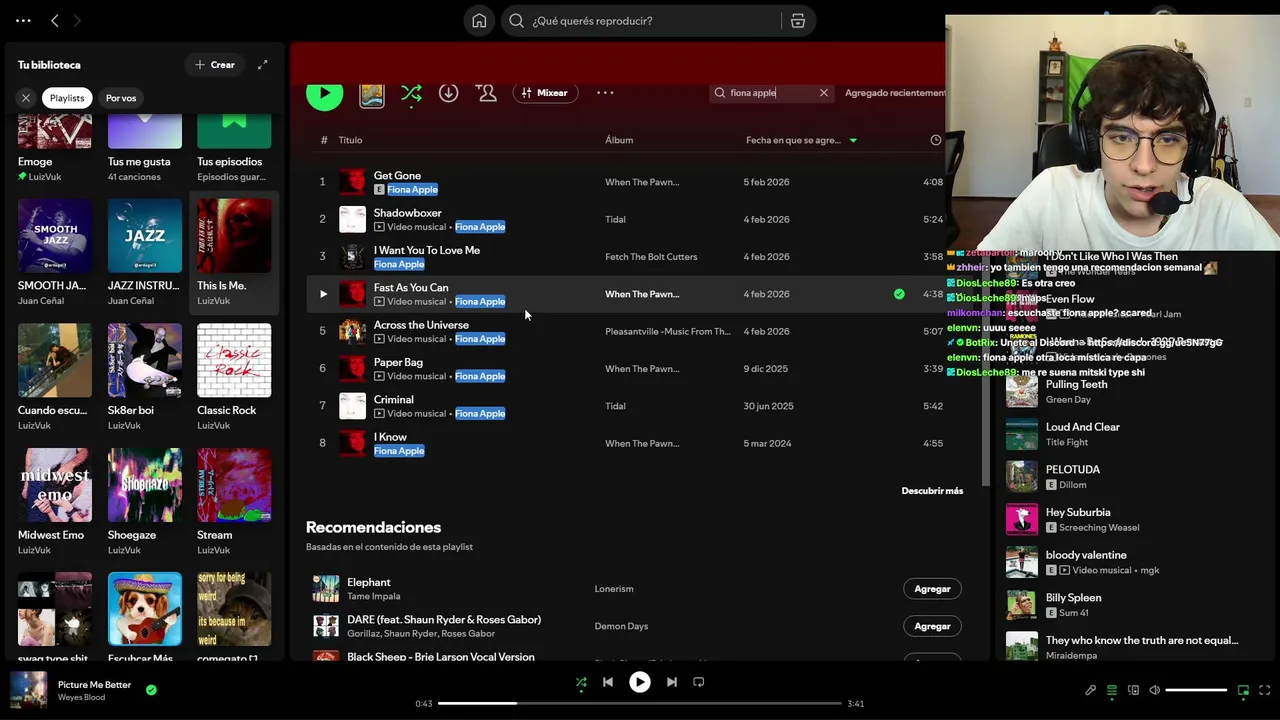Clear the 'fiona apple' playlist search
This screenshot has width=1280, height=720.
(x=824, y=93)
